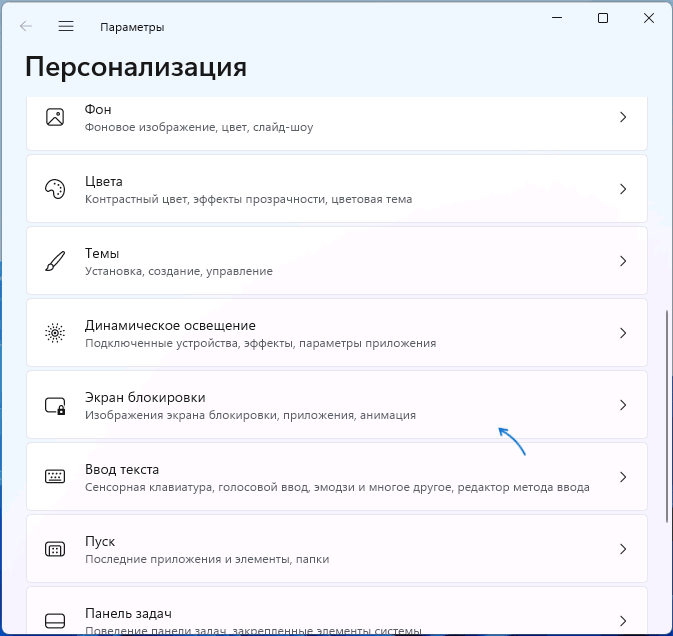Open Экран блокировки via its chevron
This screenshot has width=673, height=636.
(623, 405)
